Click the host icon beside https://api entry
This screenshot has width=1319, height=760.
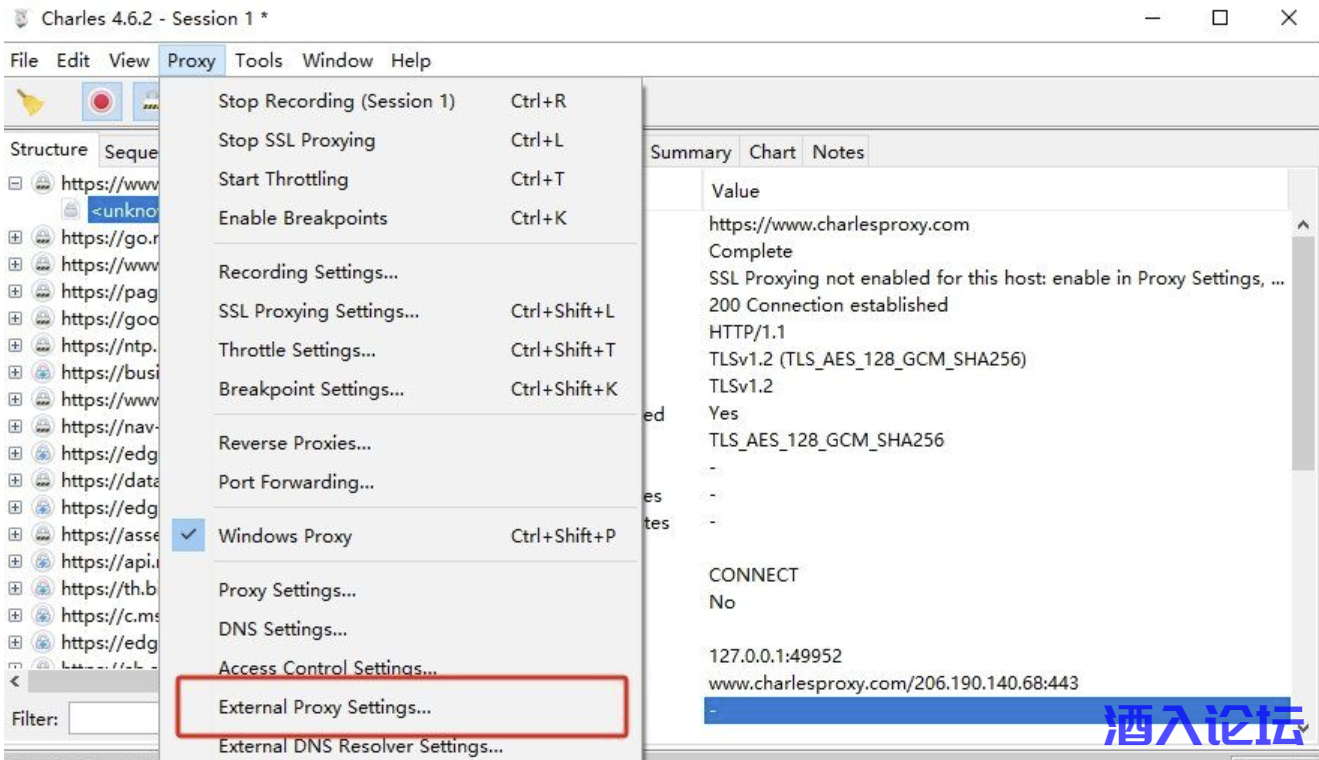point(42,562)
